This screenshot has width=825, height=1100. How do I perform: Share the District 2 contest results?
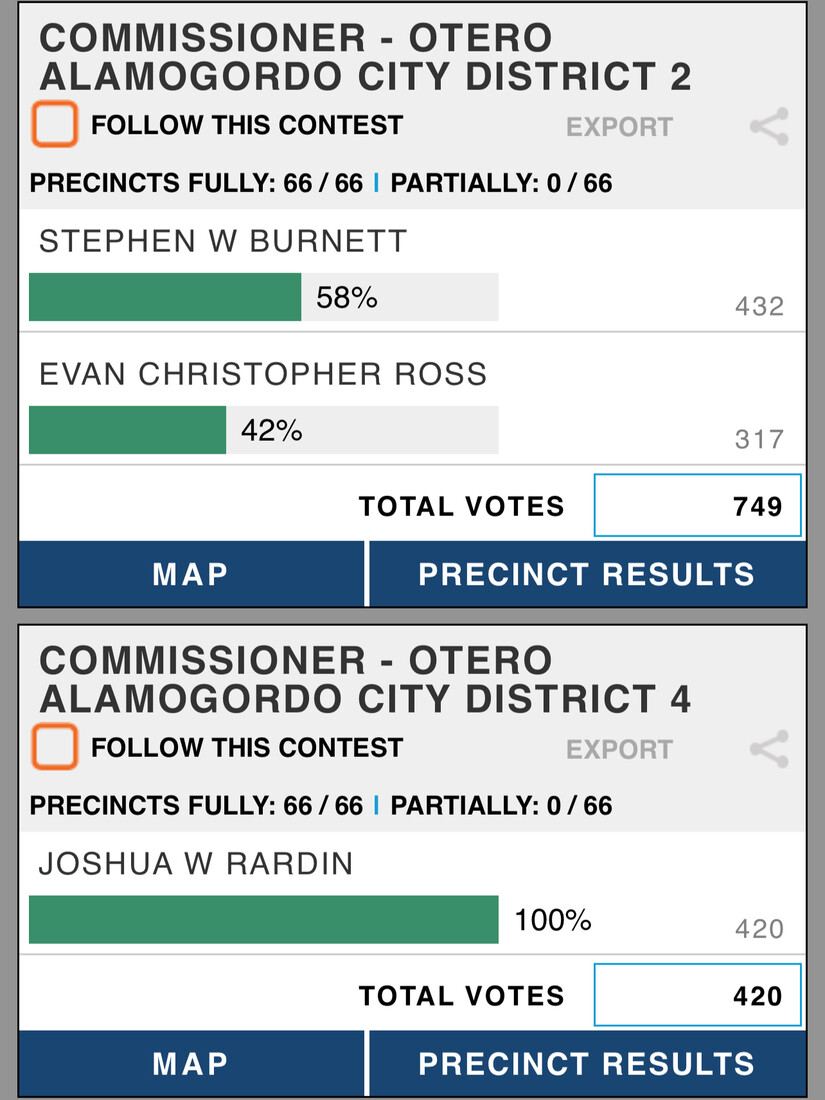click(769, 127)
